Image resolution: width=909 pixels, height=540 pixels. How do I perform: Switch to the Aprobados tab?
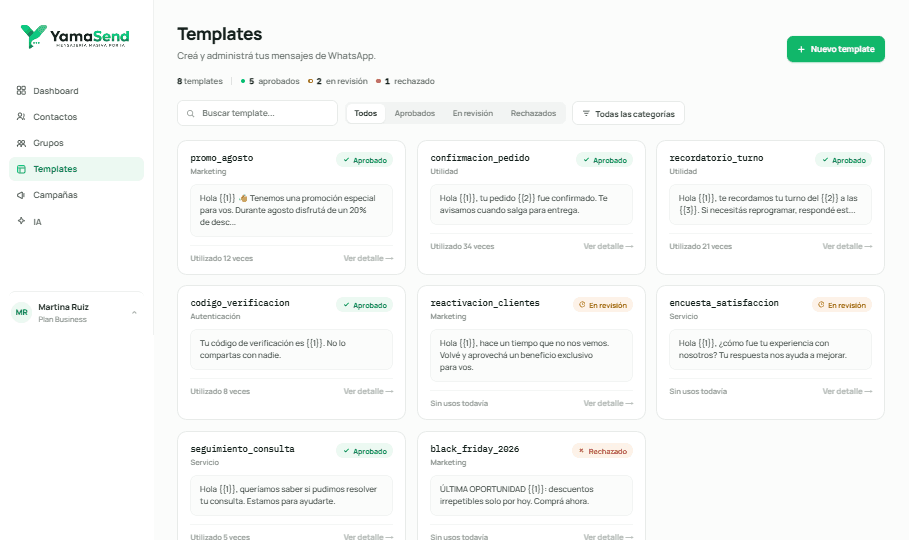[x=414, y=113]
